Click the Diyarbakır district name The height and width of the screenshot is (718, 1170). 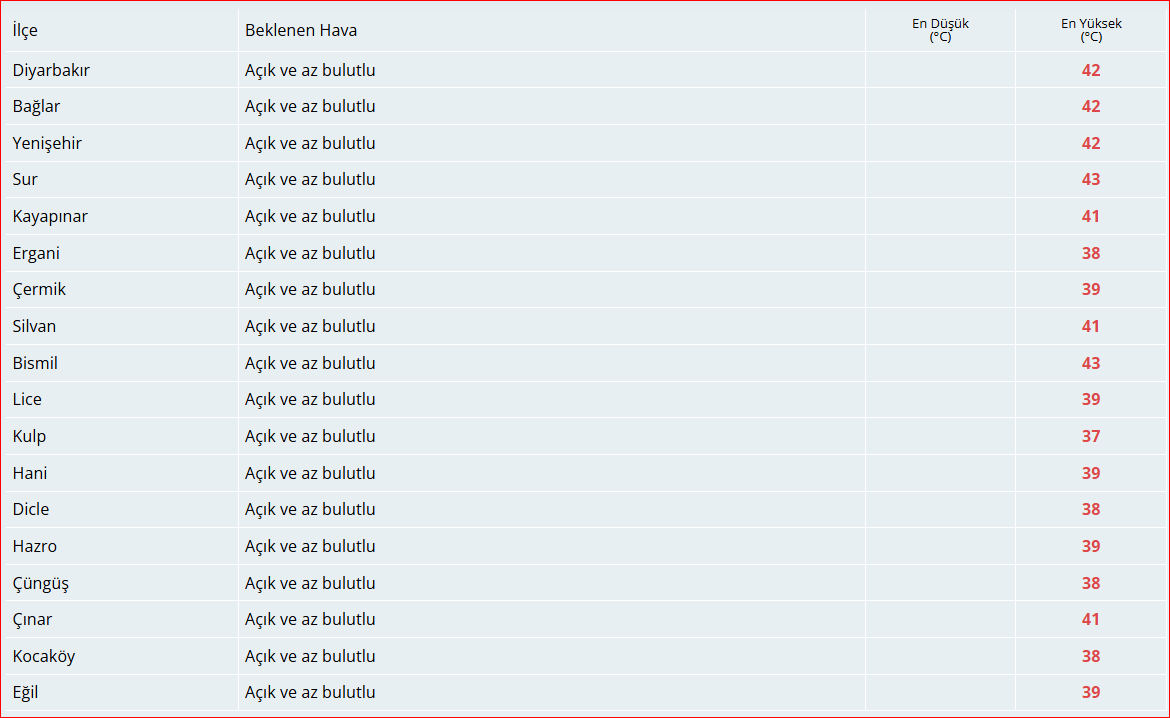click(x=51, y=70)
